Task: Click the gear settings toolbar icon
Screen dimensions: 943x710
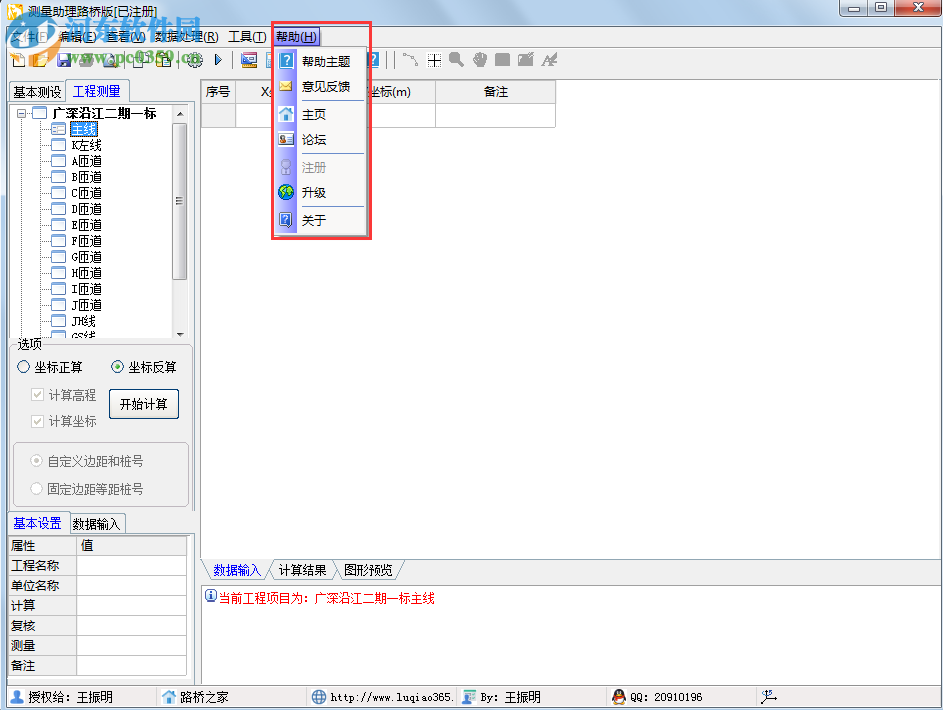Action: click(x=194, y=60)
